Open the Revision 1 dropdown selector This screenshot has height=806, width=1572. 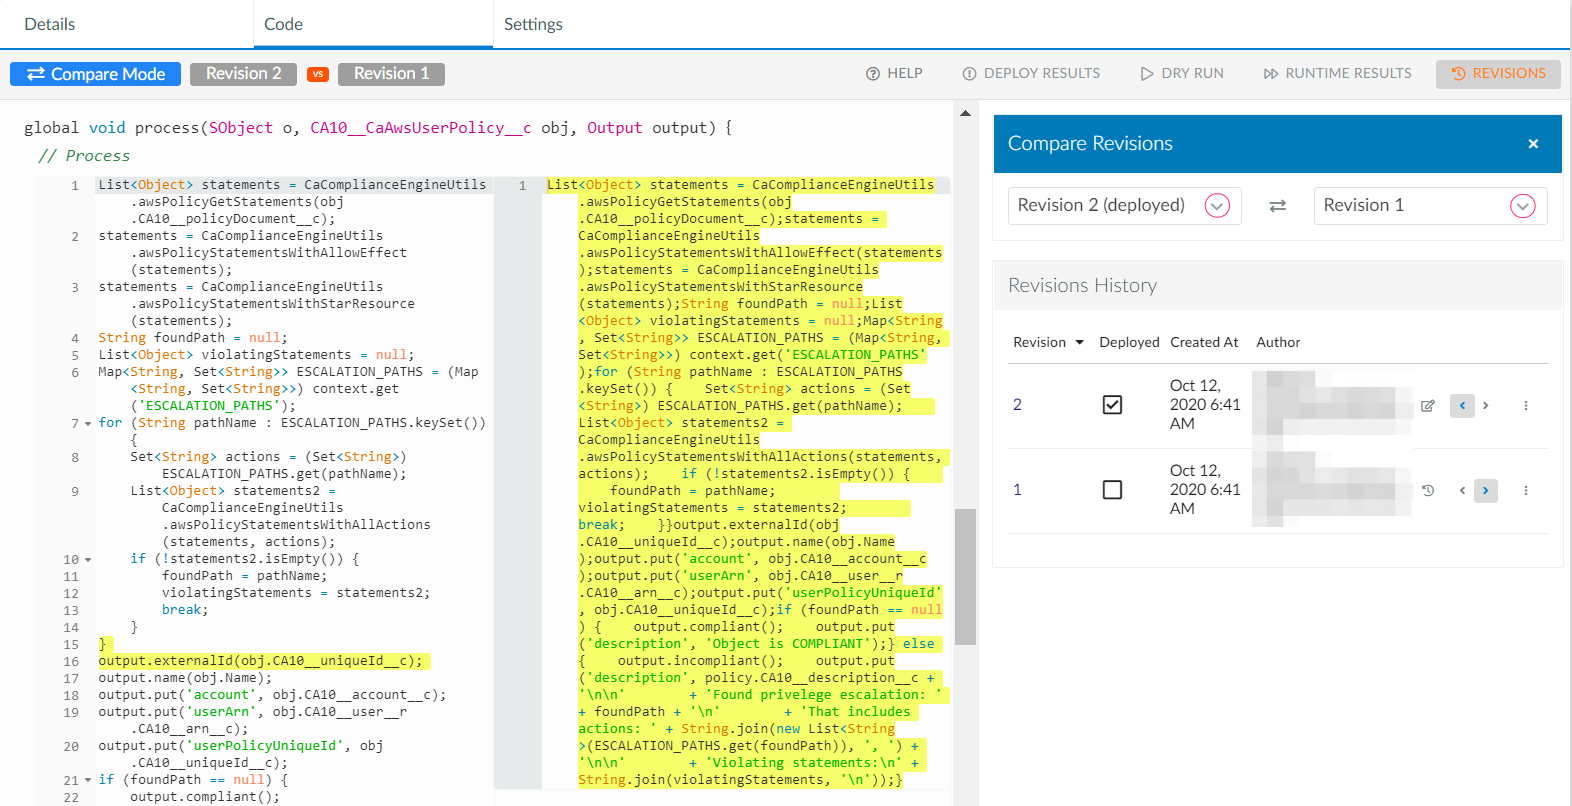tap(1521, 206)
